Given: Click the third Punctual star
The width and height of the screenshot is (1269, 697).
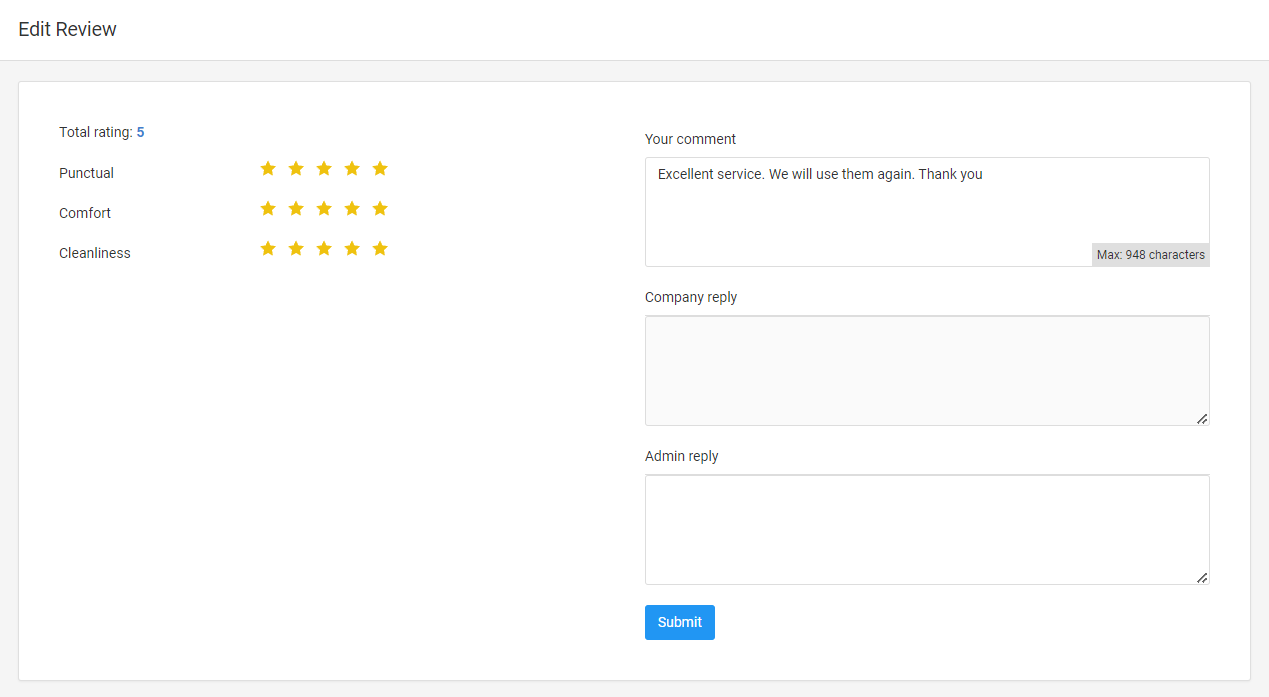Looking at the screenshot, I should coord(324,169).
